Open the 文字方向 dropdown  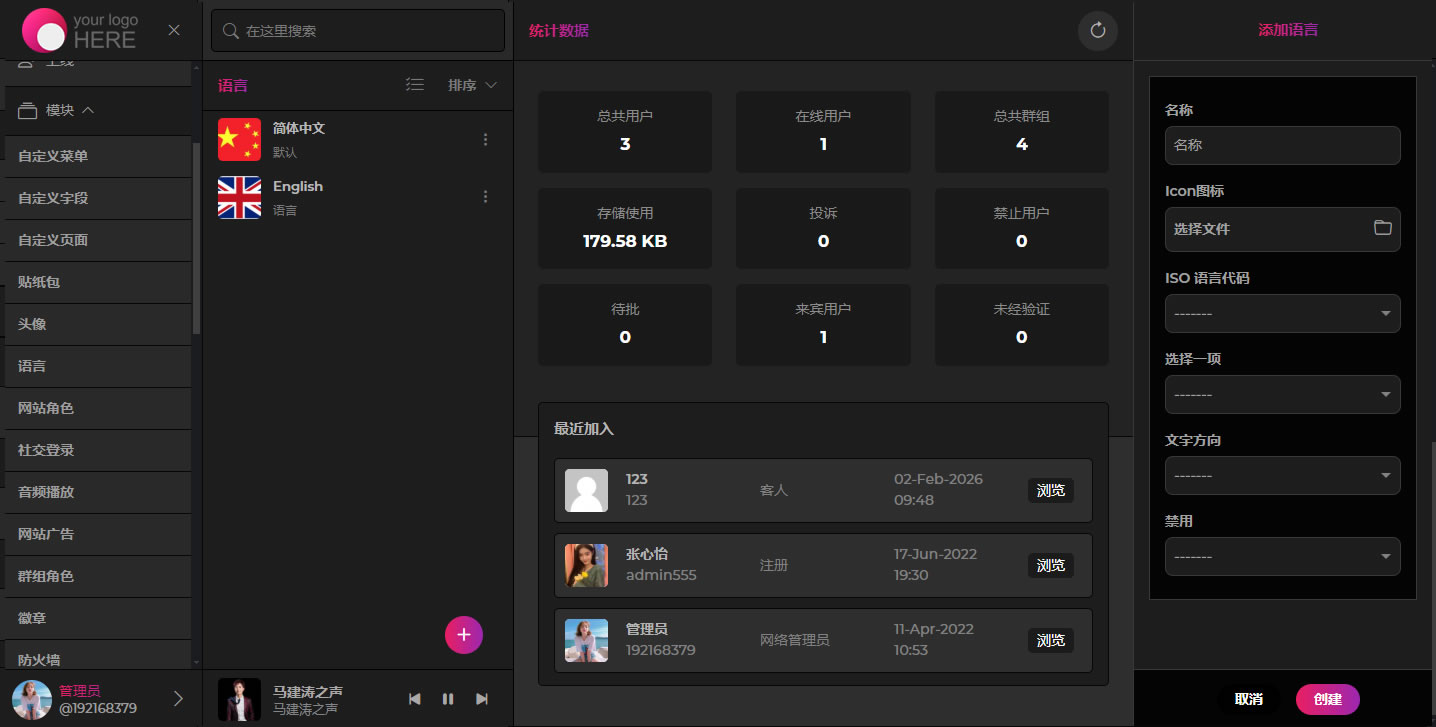click(1282, 476)
